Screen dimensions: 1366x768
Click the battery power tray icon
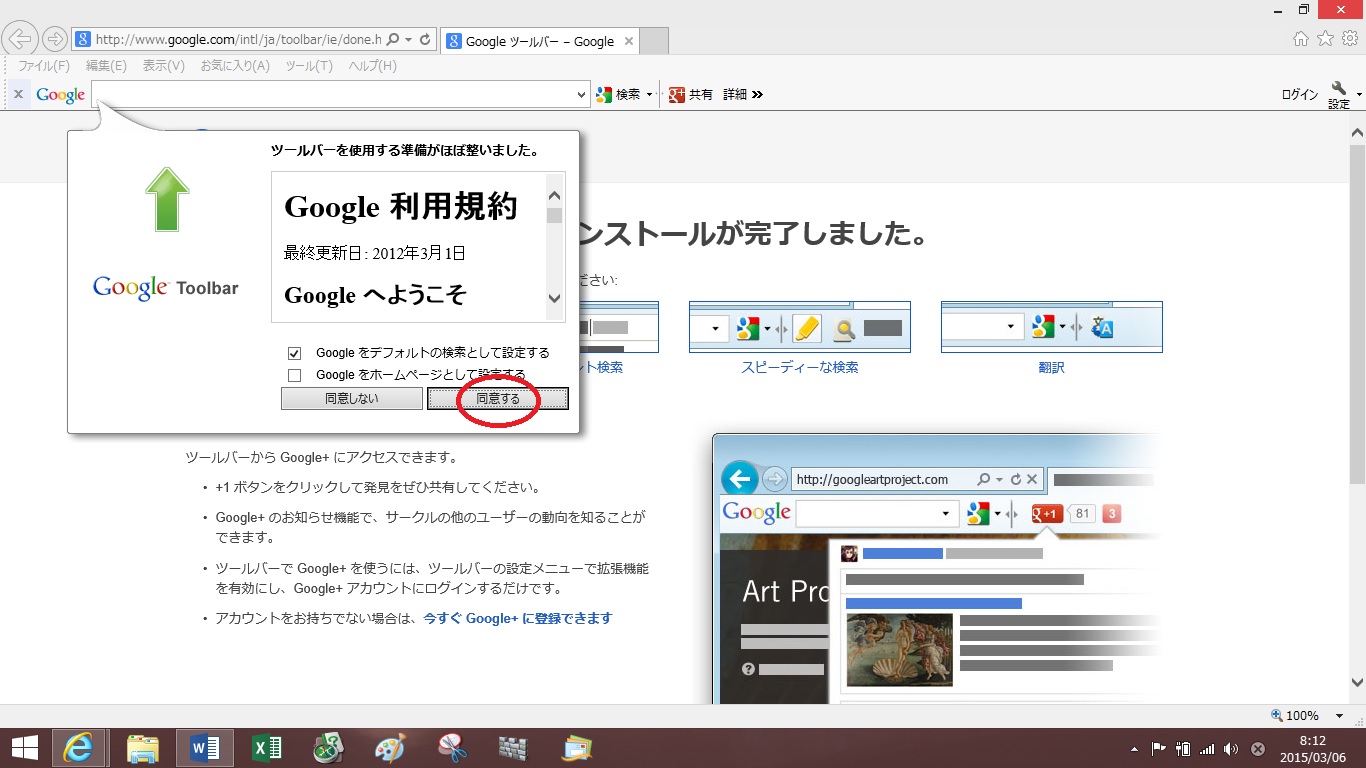(1183, 748)
